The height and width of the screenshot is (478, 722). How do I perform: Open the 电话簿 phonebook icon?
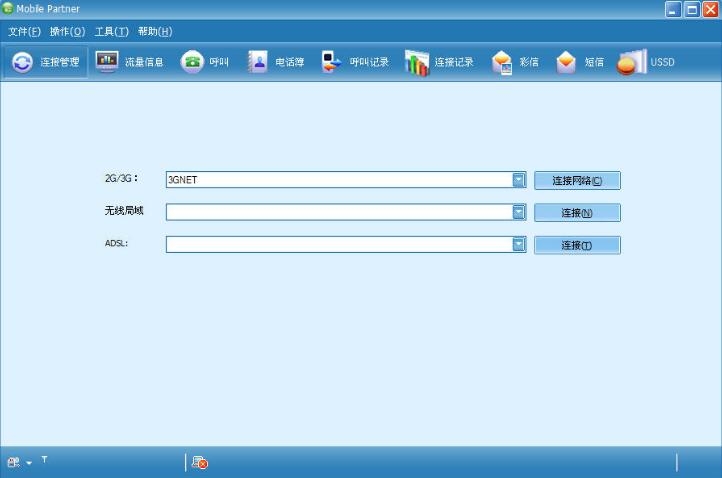point(258,62)
